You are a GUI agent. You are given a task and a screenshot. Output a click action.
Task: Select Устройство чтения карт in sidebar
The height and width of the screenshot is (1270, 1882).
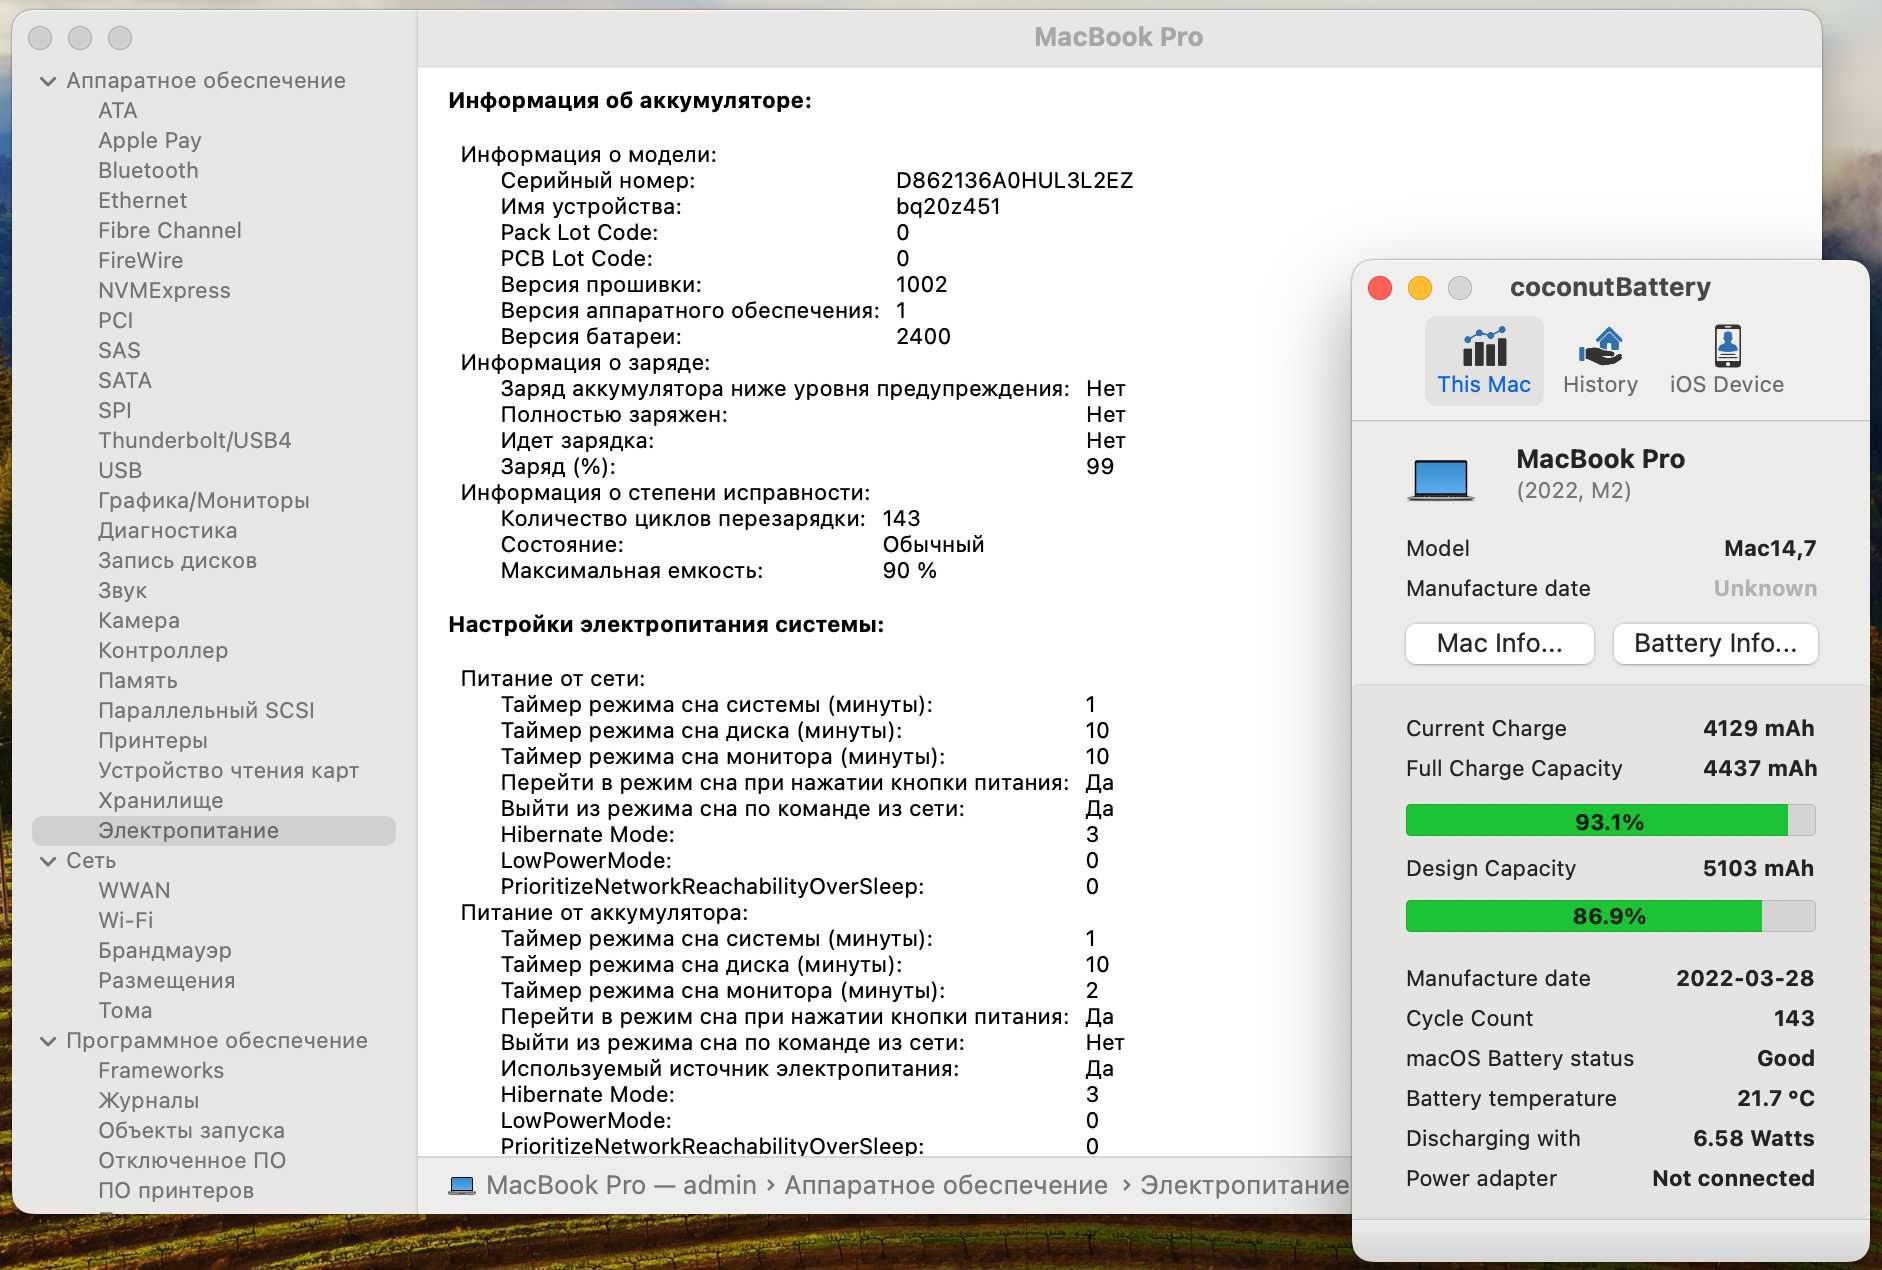(228, 771)
